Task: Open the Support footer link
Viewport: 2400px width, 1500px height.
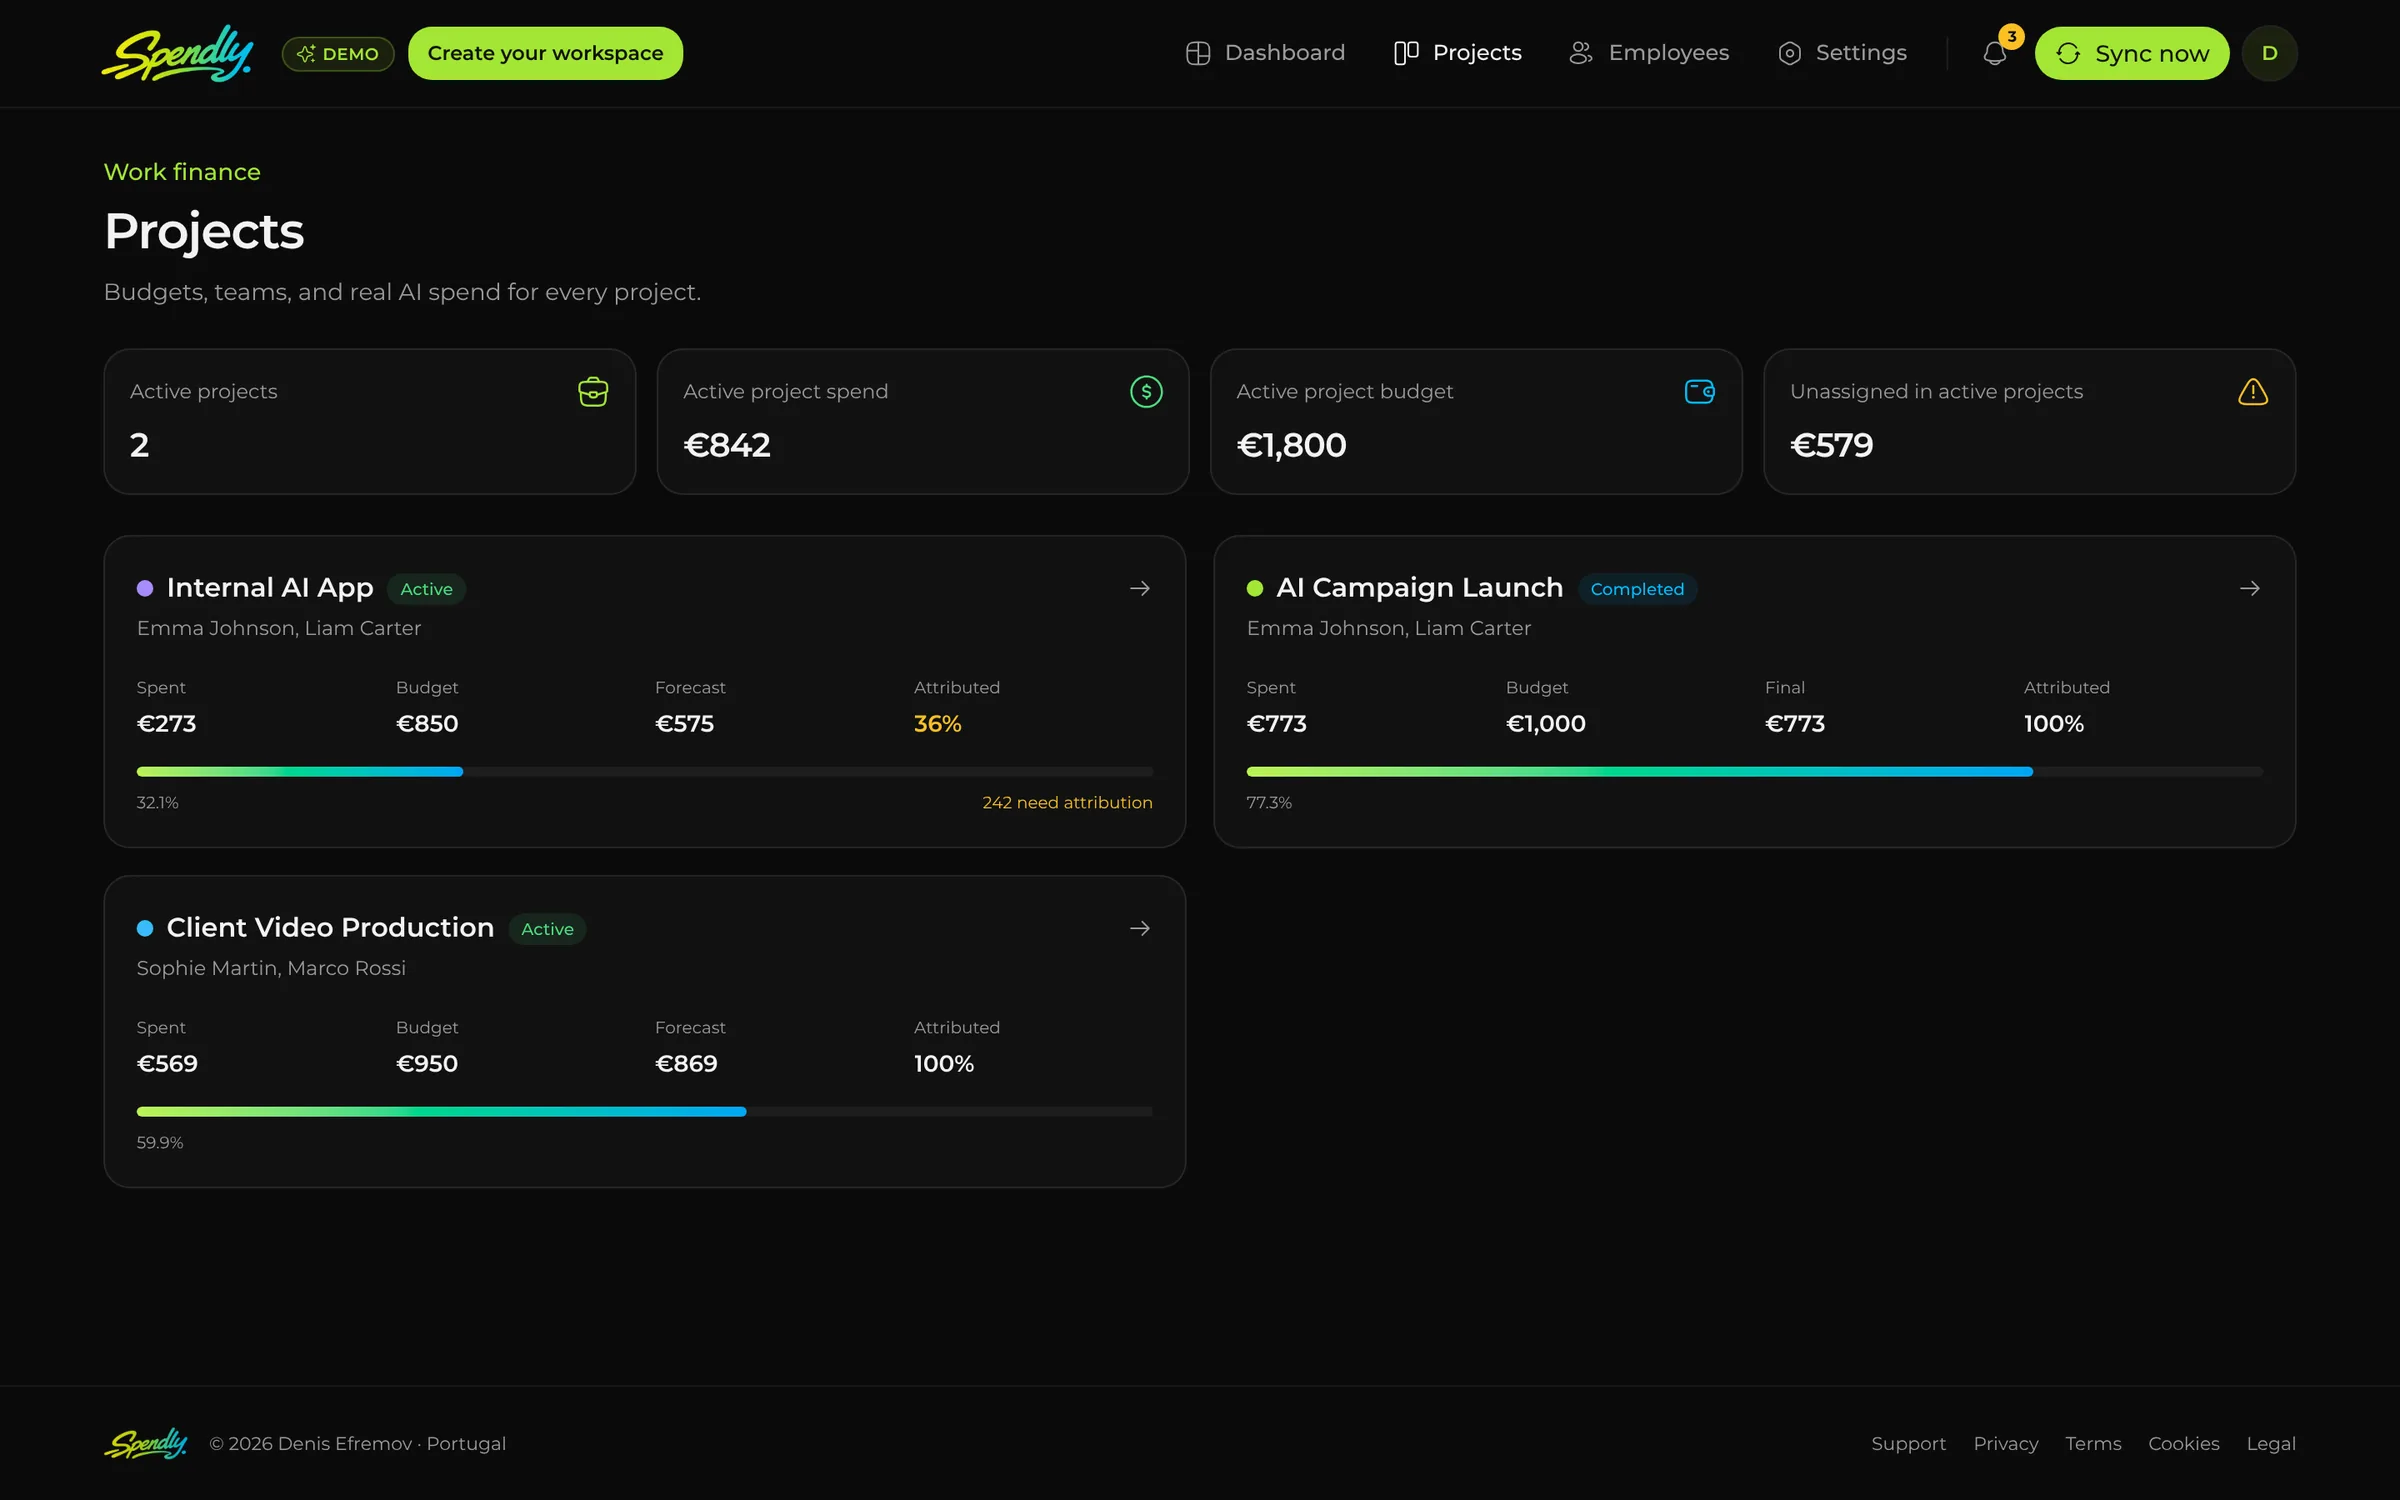Action: coord(1908,1443)
